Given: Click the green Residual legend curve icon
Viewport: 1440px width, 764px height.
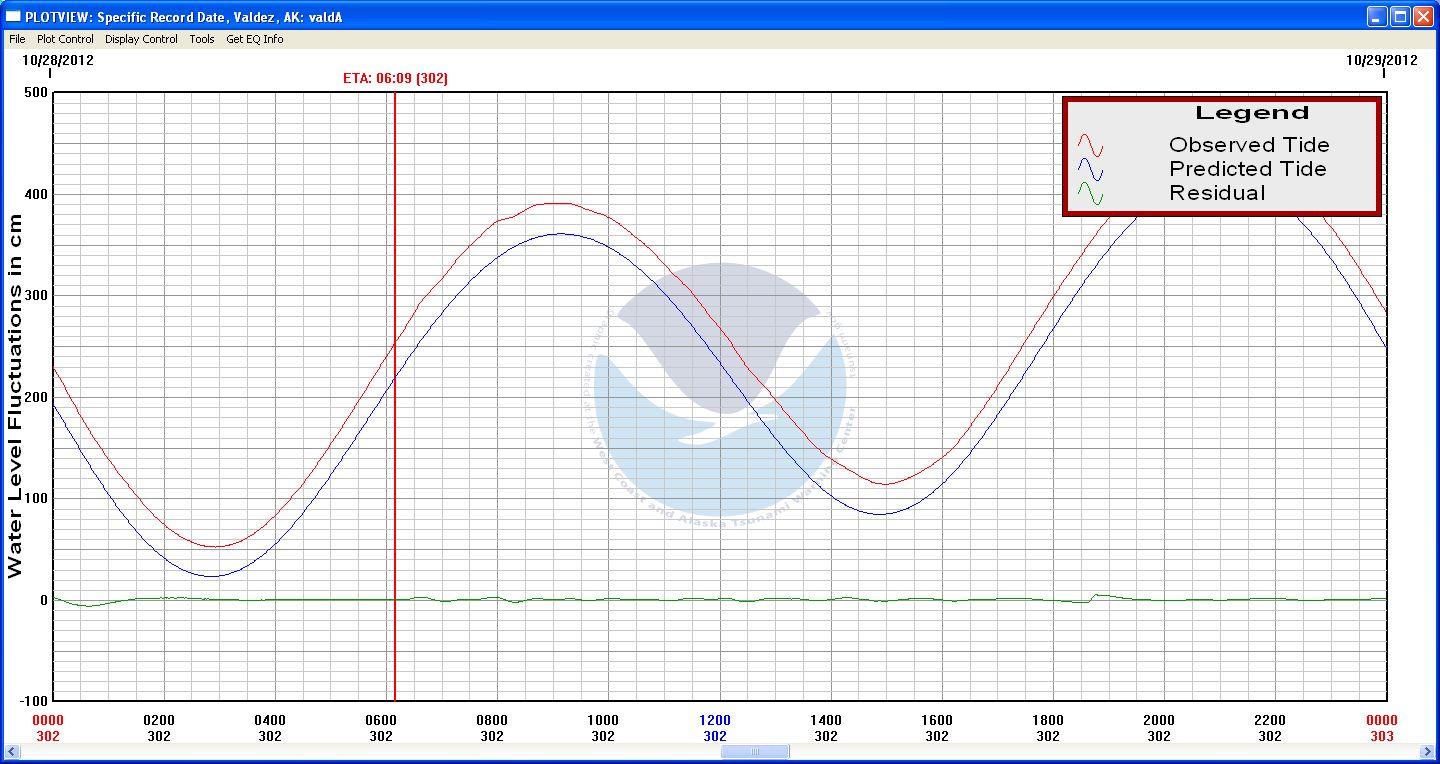Looking at the screenshot, I should [x=1090, y=194].
